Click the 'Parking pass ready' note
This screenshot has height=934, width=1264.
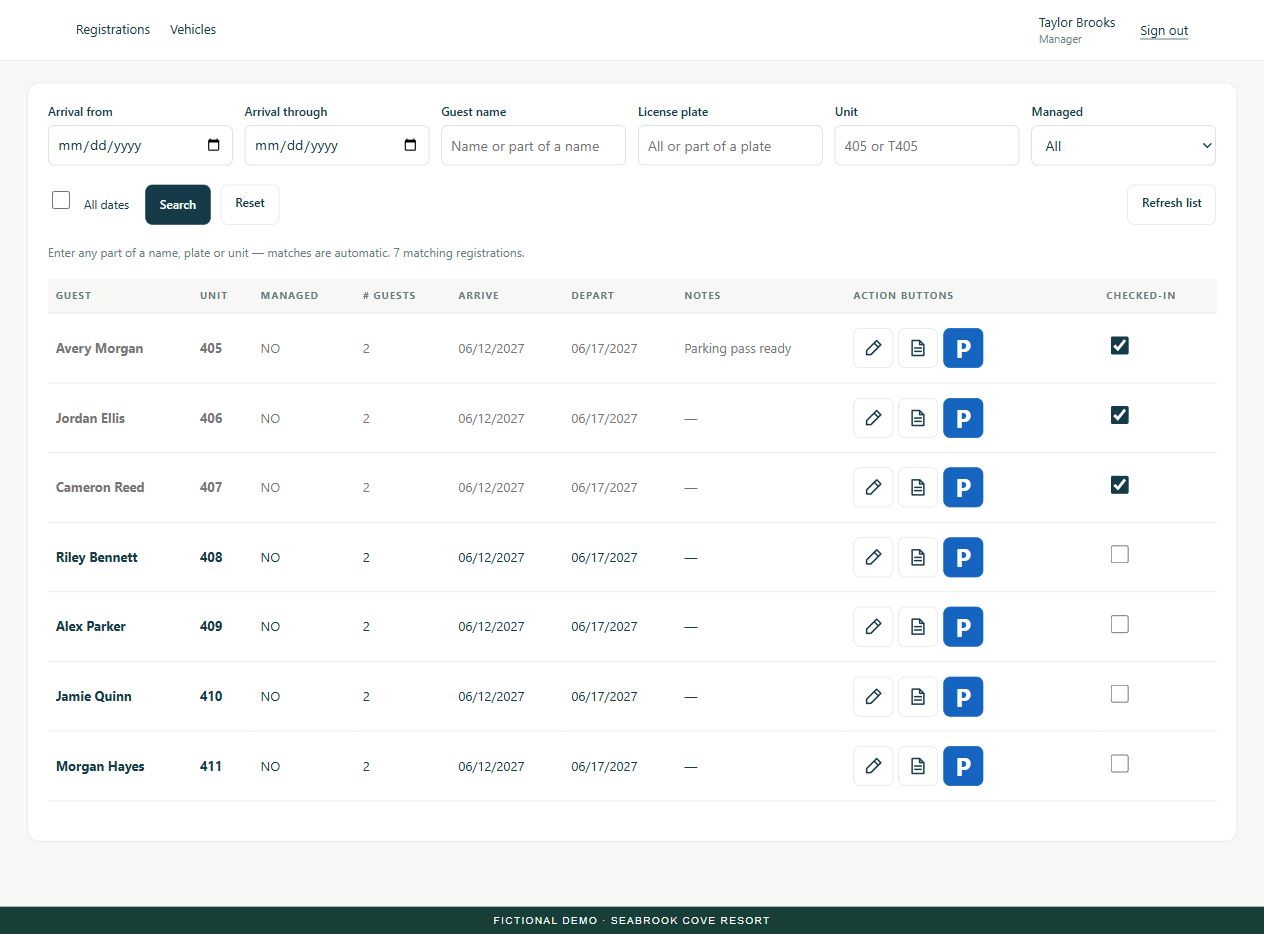(738, 349)
